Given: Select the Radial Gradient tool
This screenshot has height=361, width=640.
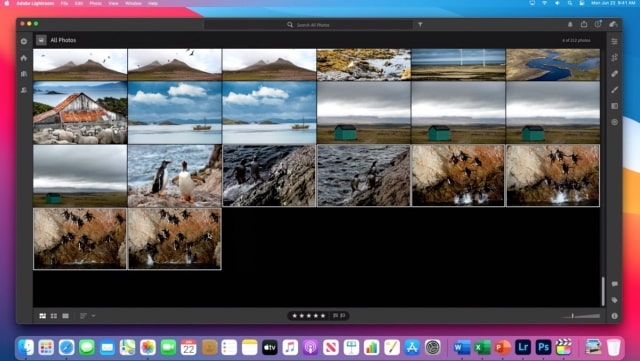Looking at the screenshot, I should [x=614, y=122].
